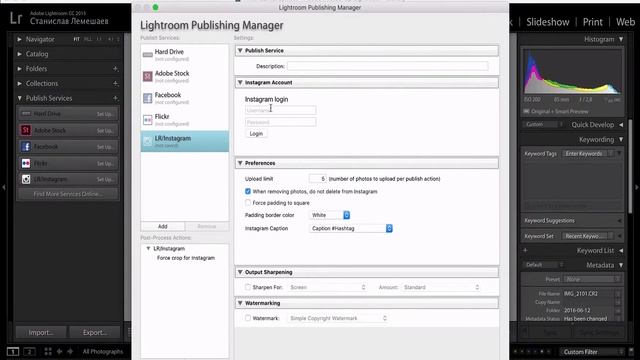Viewport: 640px width, 360px height.
Task: Expand the Folders panel
Action: coord(19,69)
